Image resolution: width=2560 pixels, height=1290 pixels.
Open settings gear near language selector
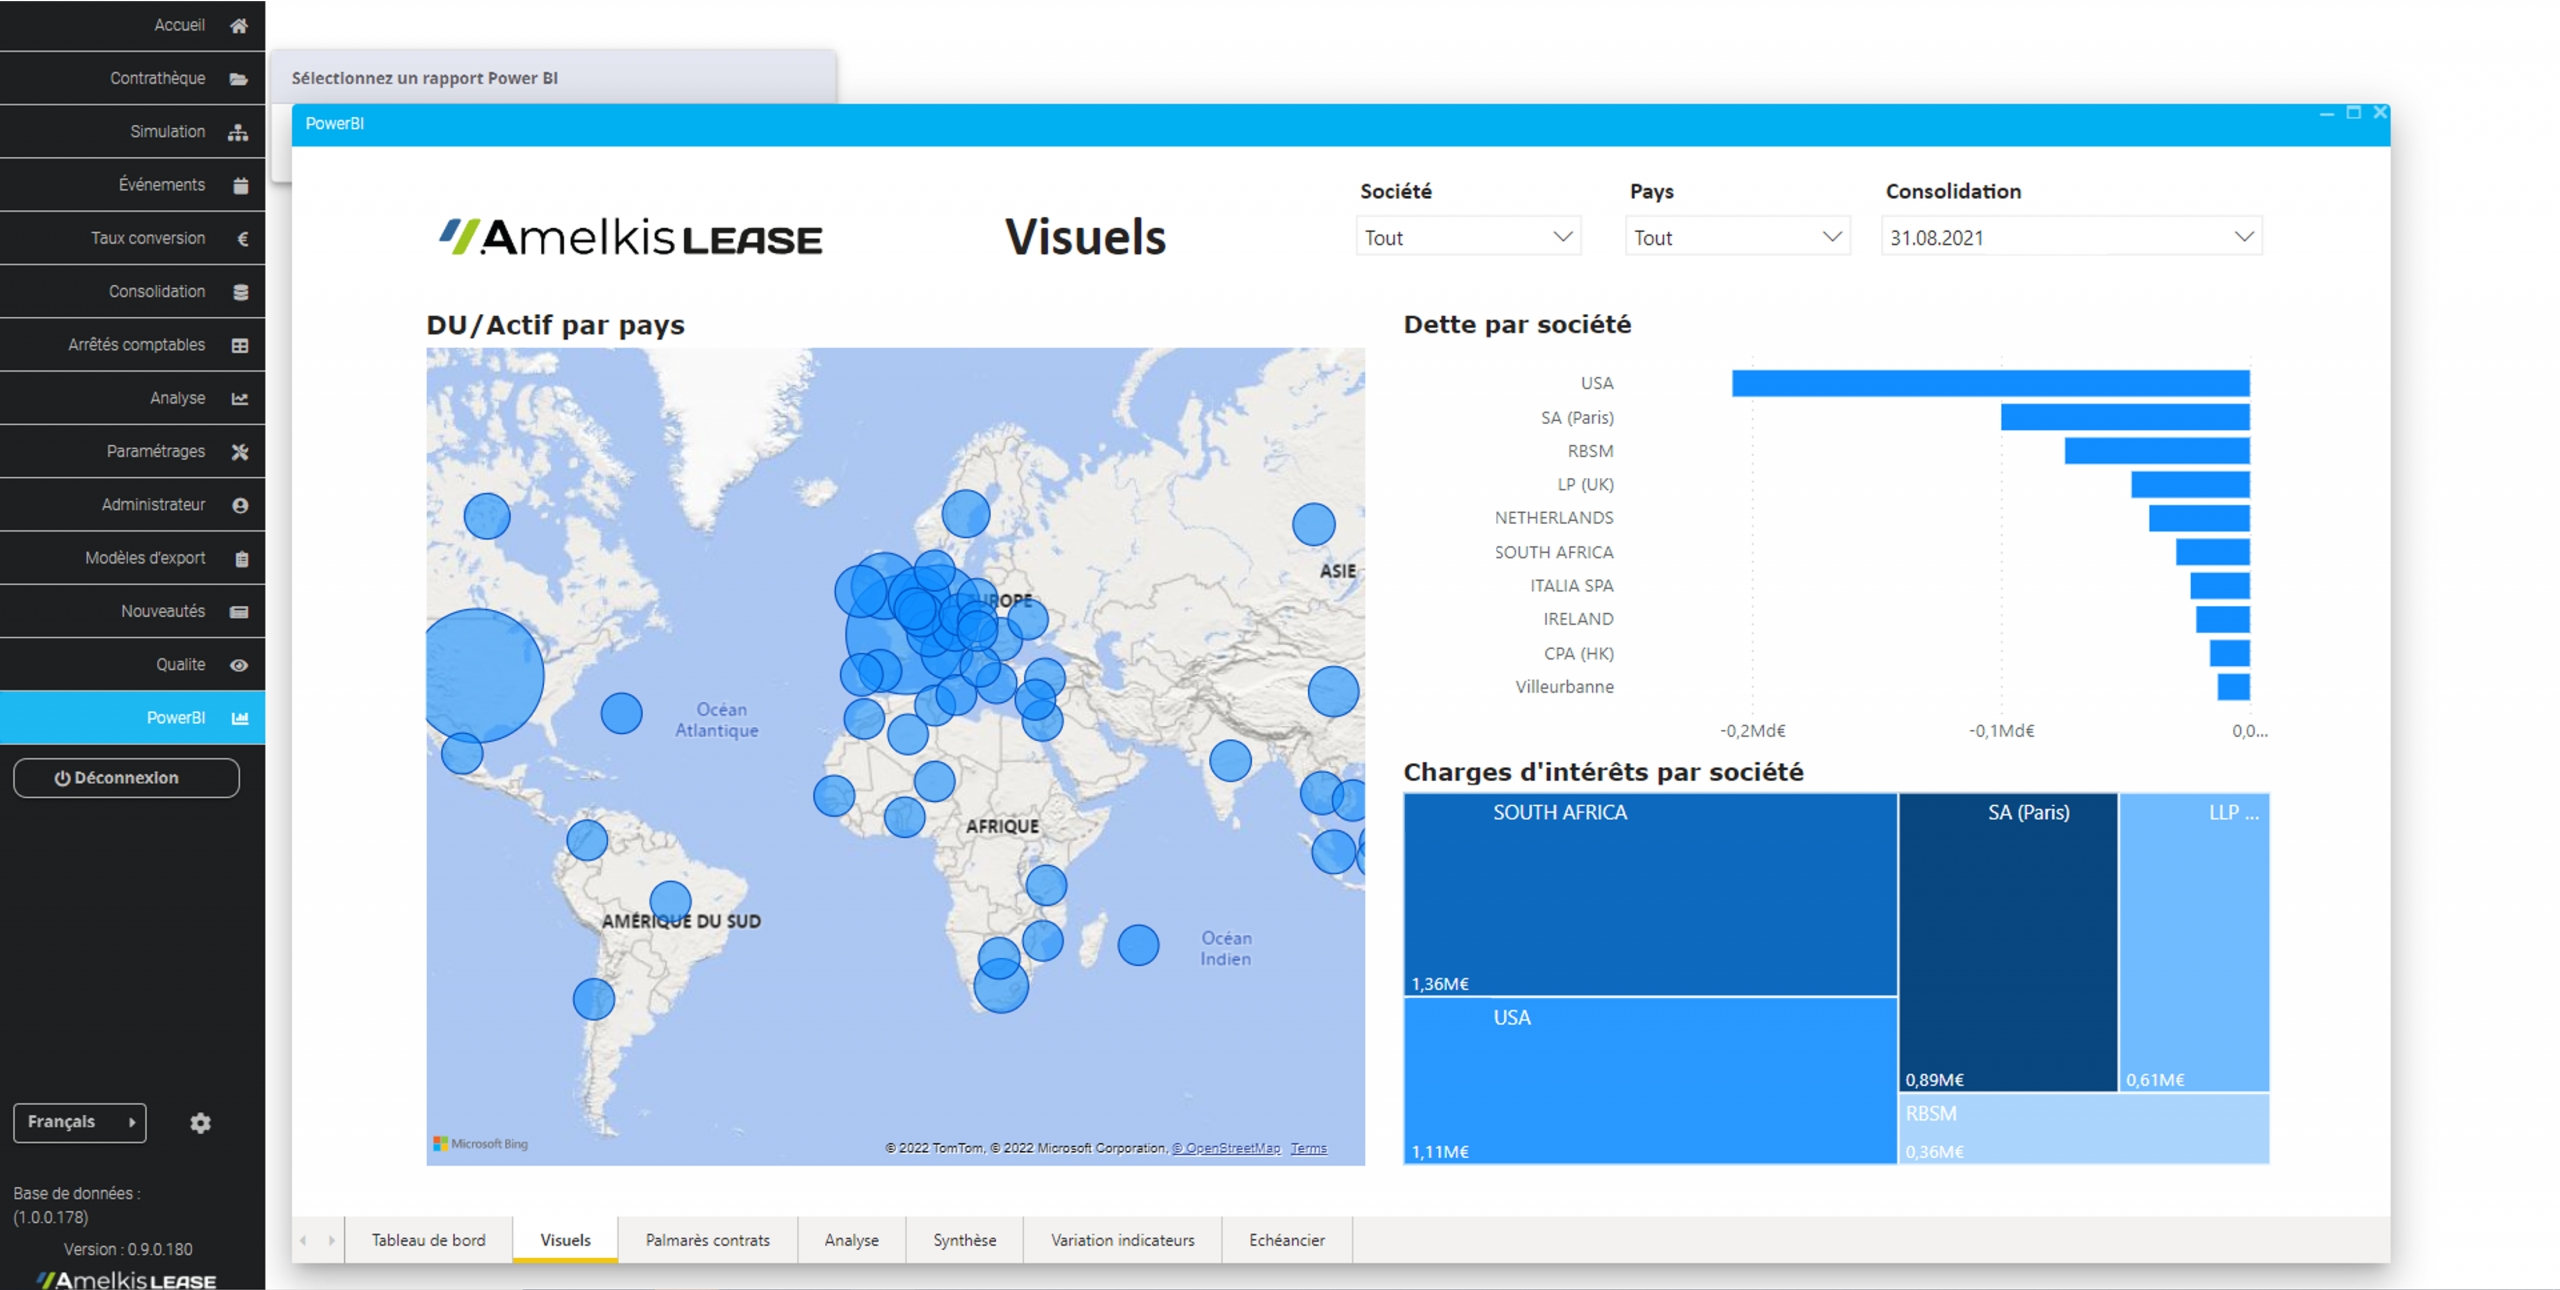(x=200, y=1123)
